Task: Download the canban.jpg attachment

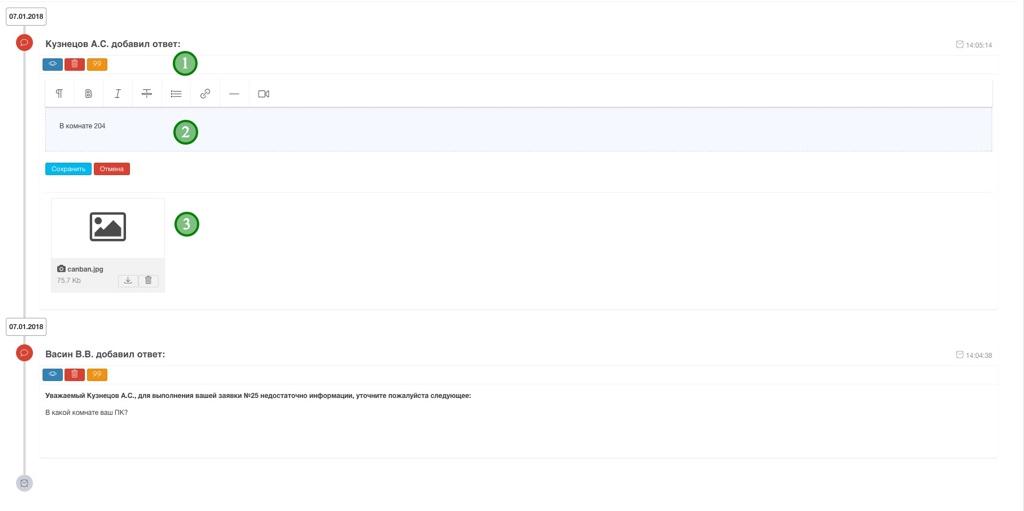Action: 128,281
